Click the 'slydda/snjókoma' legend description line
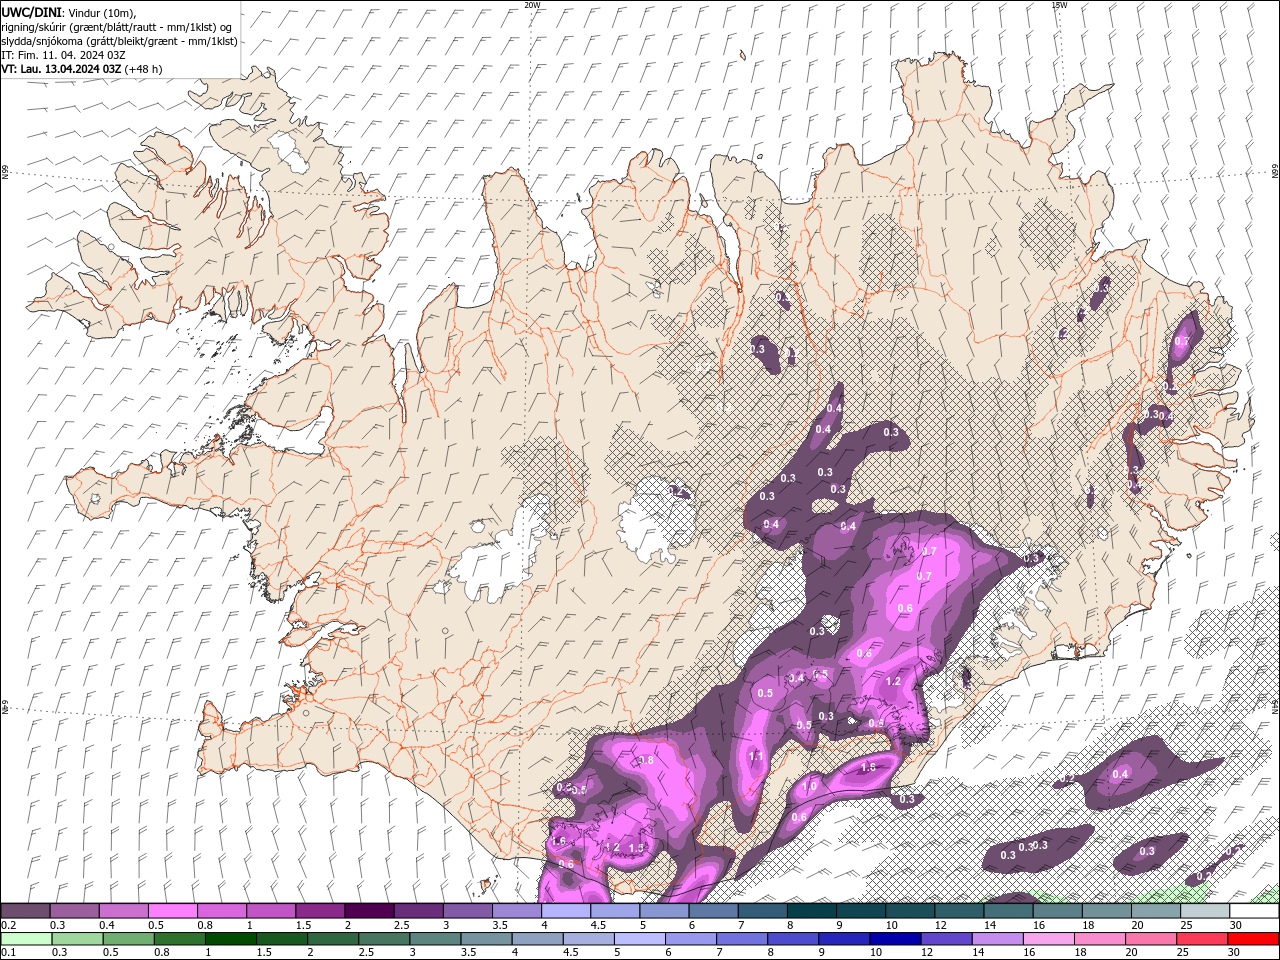Viewport: 1280px width, 960px height. [x=119, y=41]
